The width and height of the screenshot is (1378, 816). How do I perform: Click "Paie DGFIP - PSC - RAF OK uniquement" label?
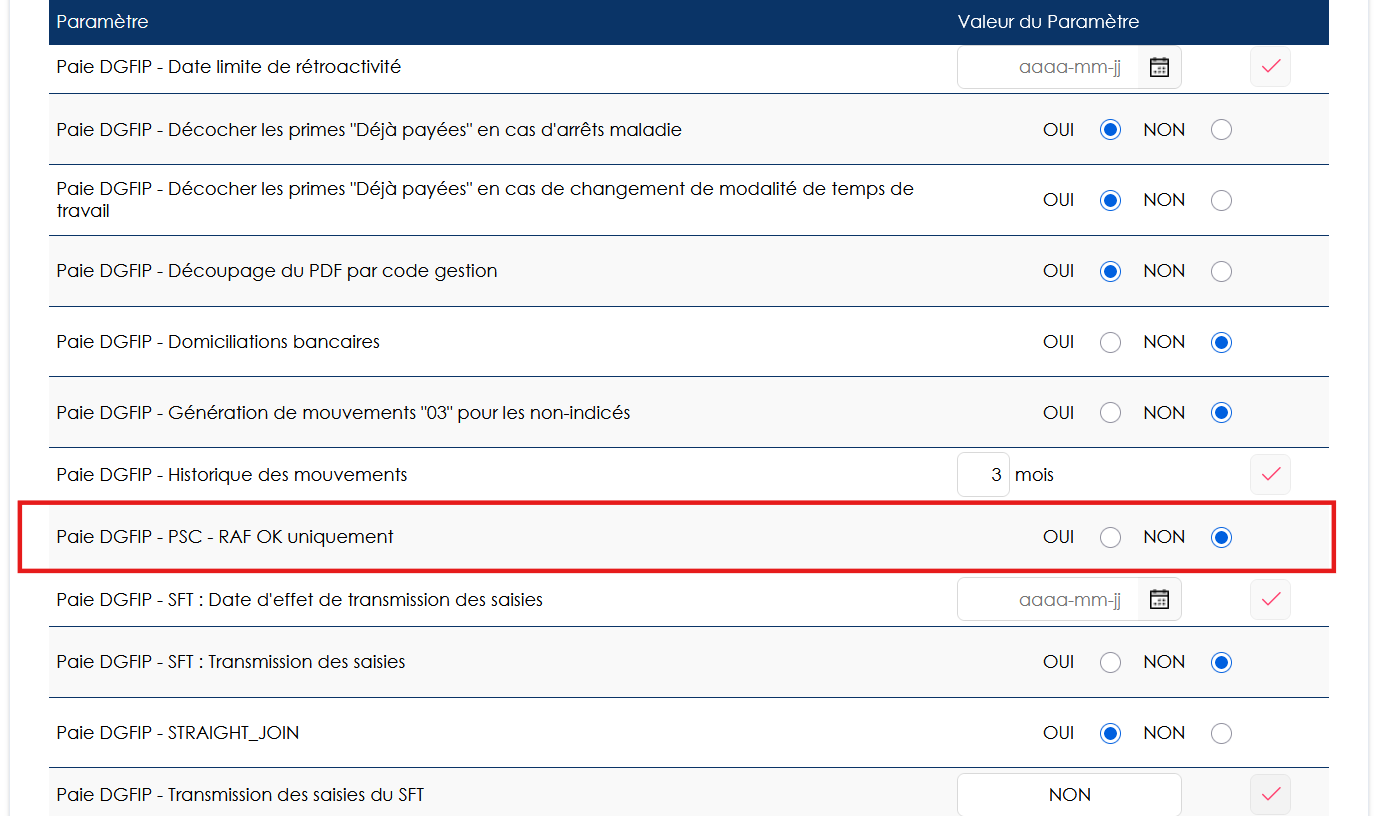225,537
